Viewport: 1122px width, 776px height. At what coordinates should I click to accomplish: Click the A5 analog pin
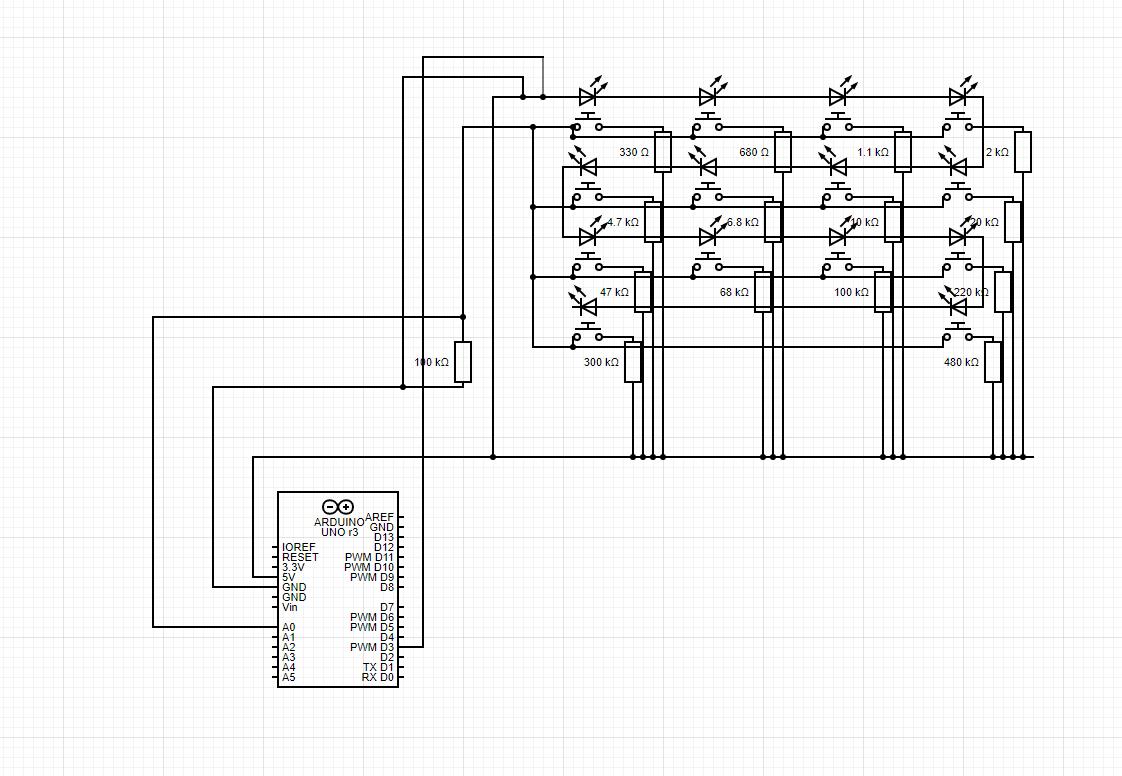pyautogui.click(x=288, y=677)
